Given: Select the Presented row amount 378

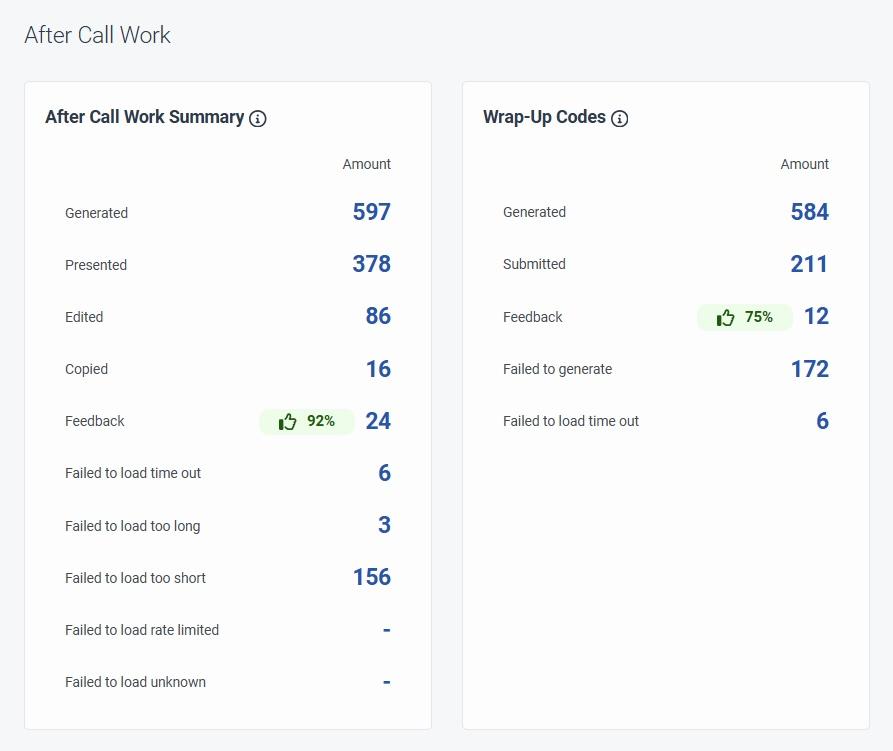Looking at the screenshot, I should (x=374, y=263).
